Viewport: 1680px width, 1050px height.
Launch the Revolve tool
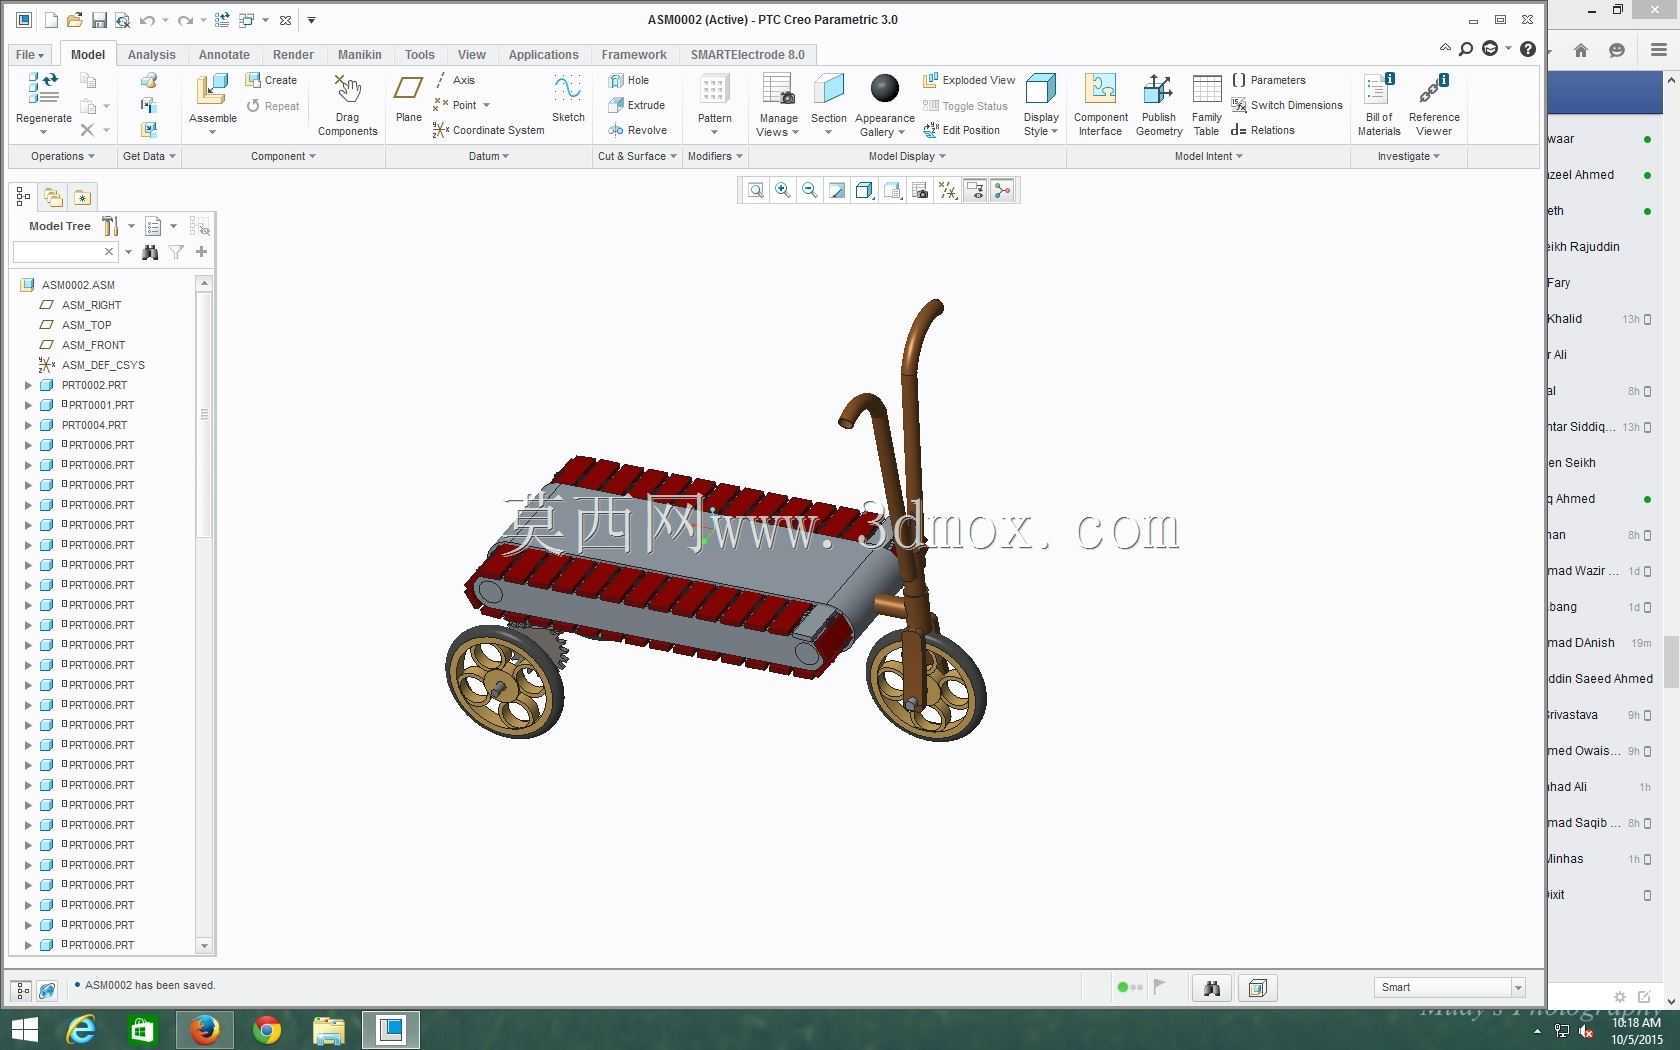point(638,130)
